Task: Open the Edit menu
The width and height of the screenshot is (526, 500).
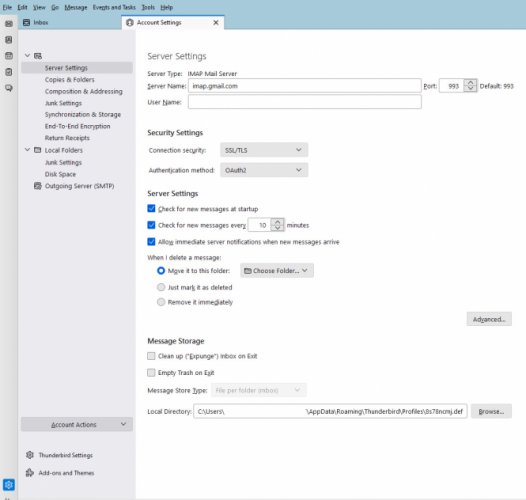Action: pos(22,7)
